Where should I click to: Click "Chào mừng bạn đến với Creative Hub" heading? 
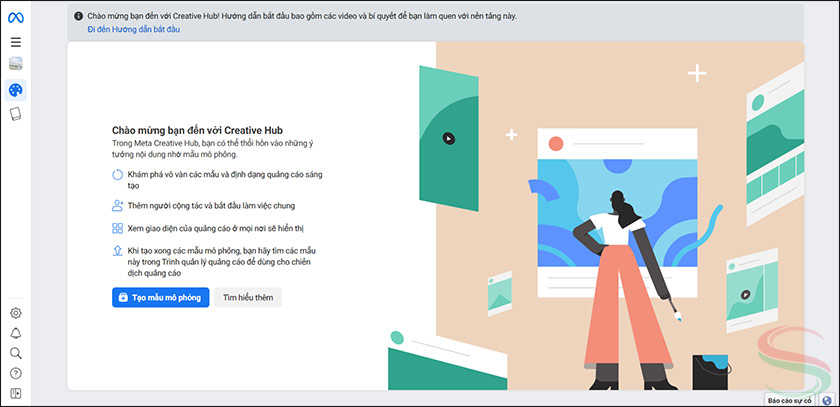(x=197, y=130)
